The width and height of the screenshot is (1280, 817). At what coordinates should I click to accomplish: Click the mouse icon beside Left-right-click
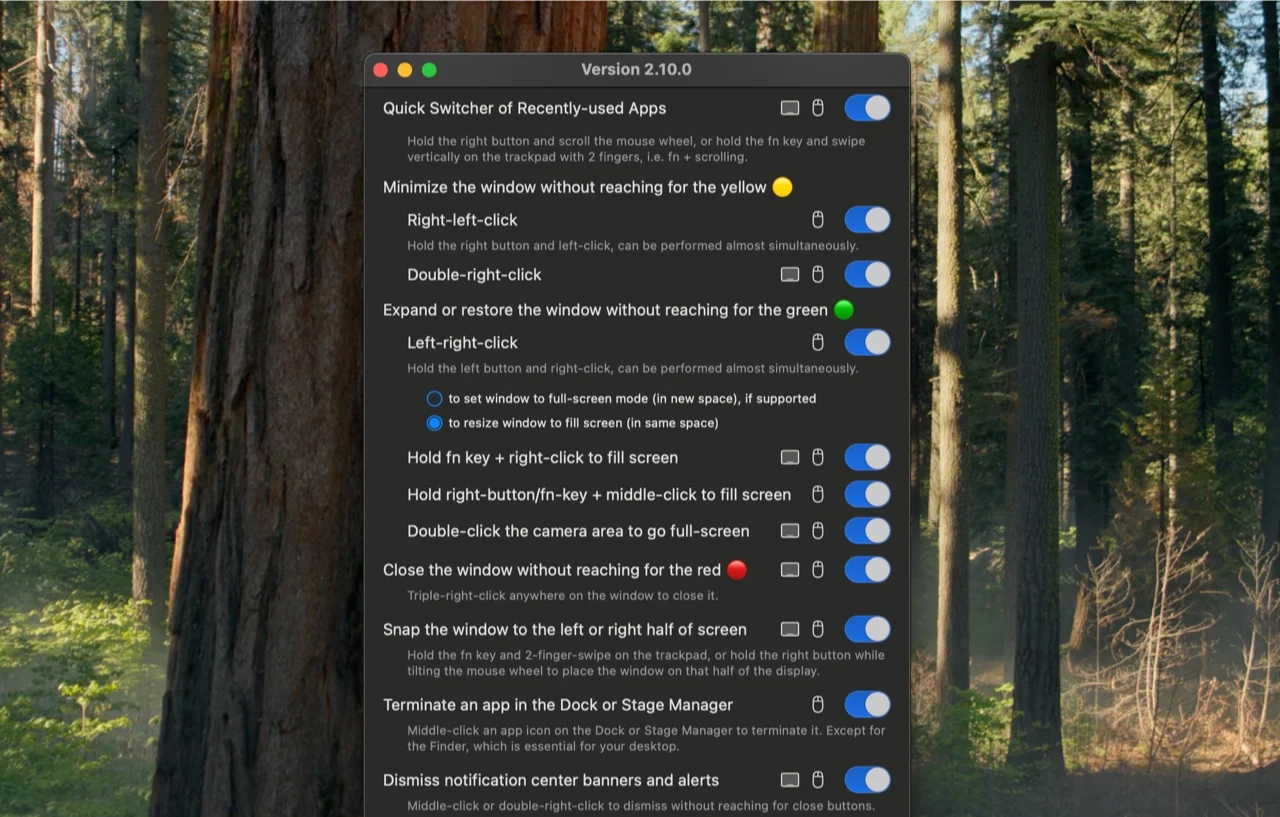tap(817, 342)
